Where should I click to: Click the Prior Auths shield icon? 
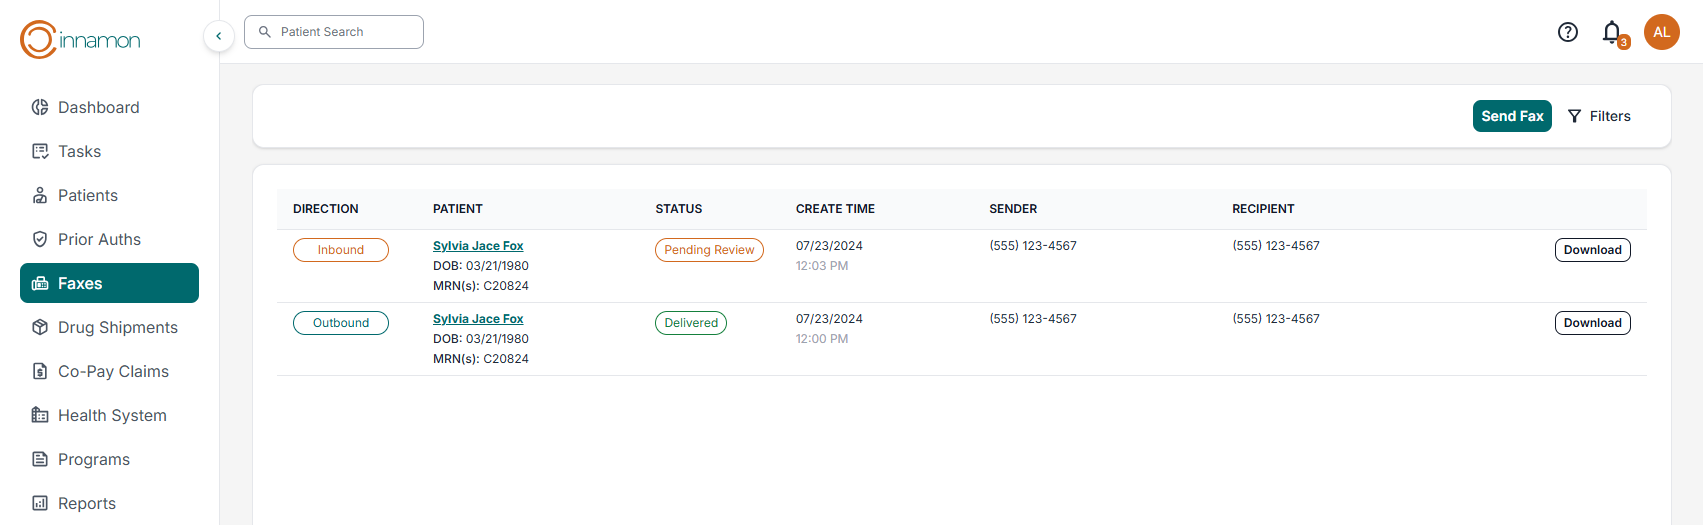40,239
